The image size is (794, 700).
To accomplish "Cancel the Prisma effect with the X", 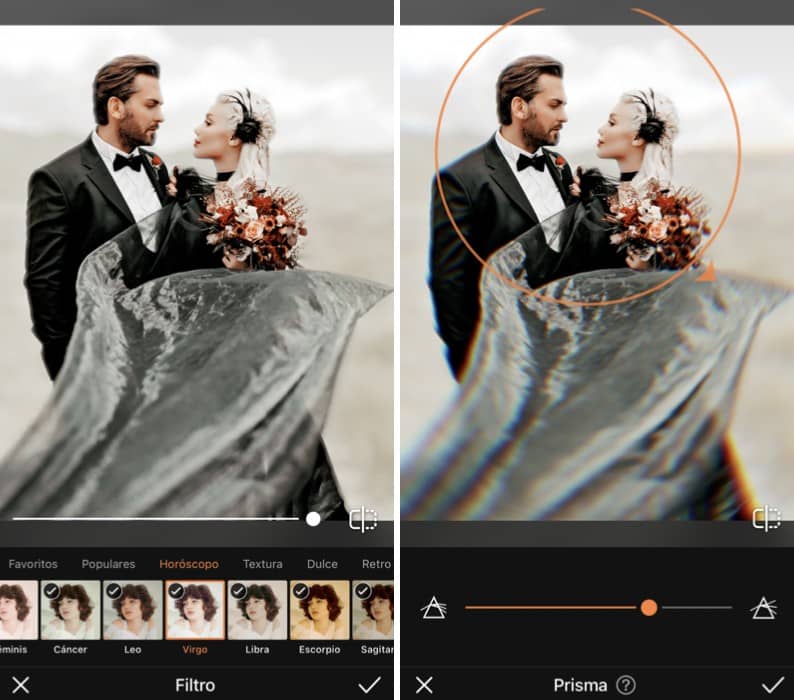I will coord(424,685).
